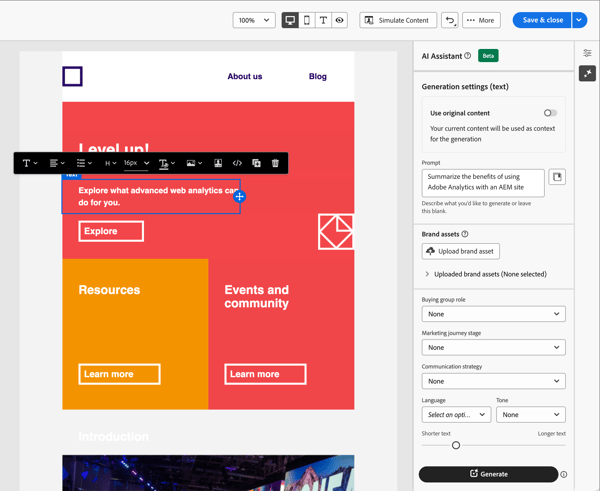
Task: Toggle Use original content switch
Action: click(x=550, y=113)
